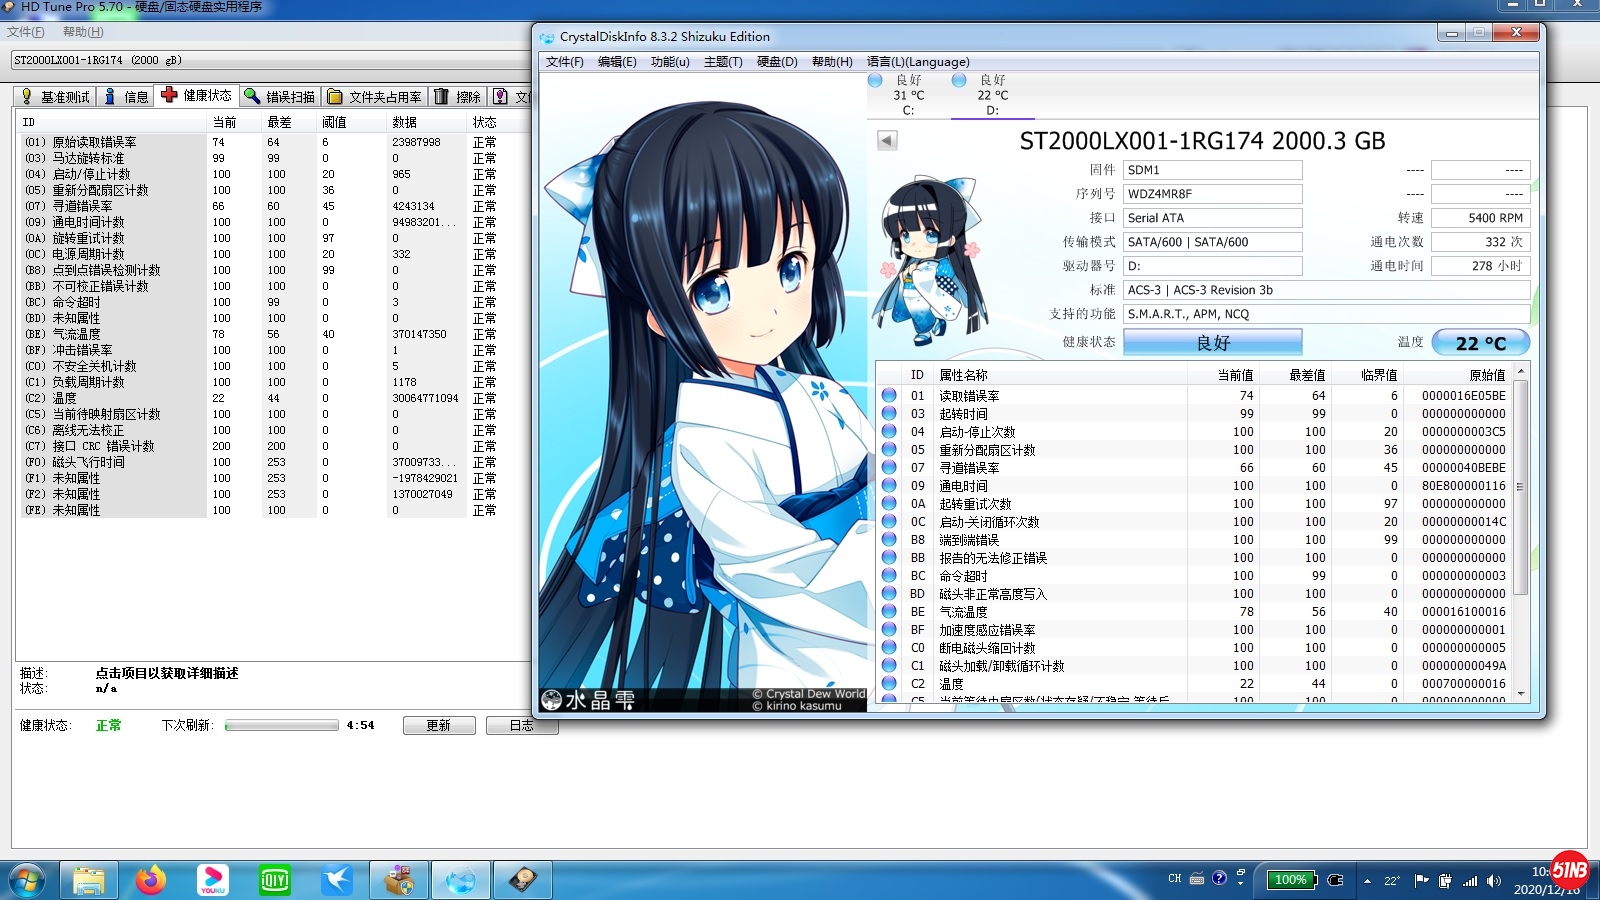Image resolution: width=1600 pixels, height=900 pixels.
Task: Click the Erase (擦除) trash can tab
Action: [457, 97]
